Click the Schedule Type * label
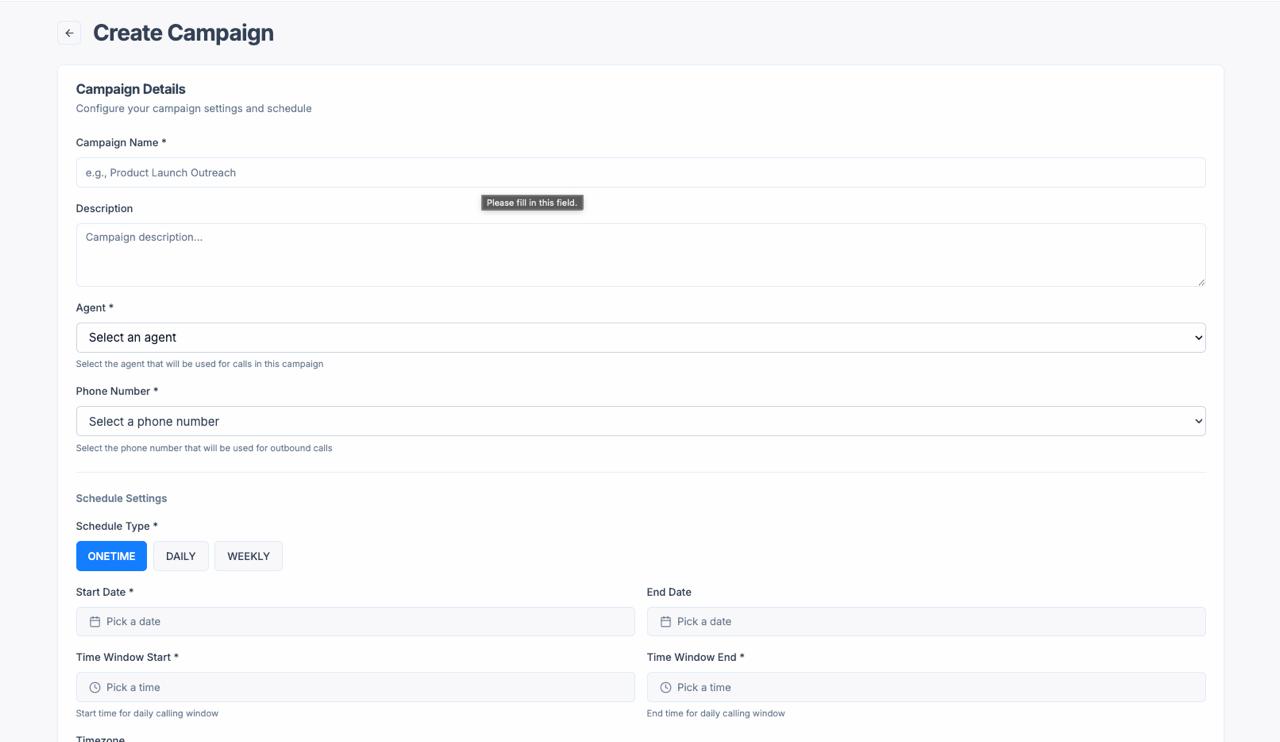This screenshot has width=1280, height=742. click(x=117, y=526)
